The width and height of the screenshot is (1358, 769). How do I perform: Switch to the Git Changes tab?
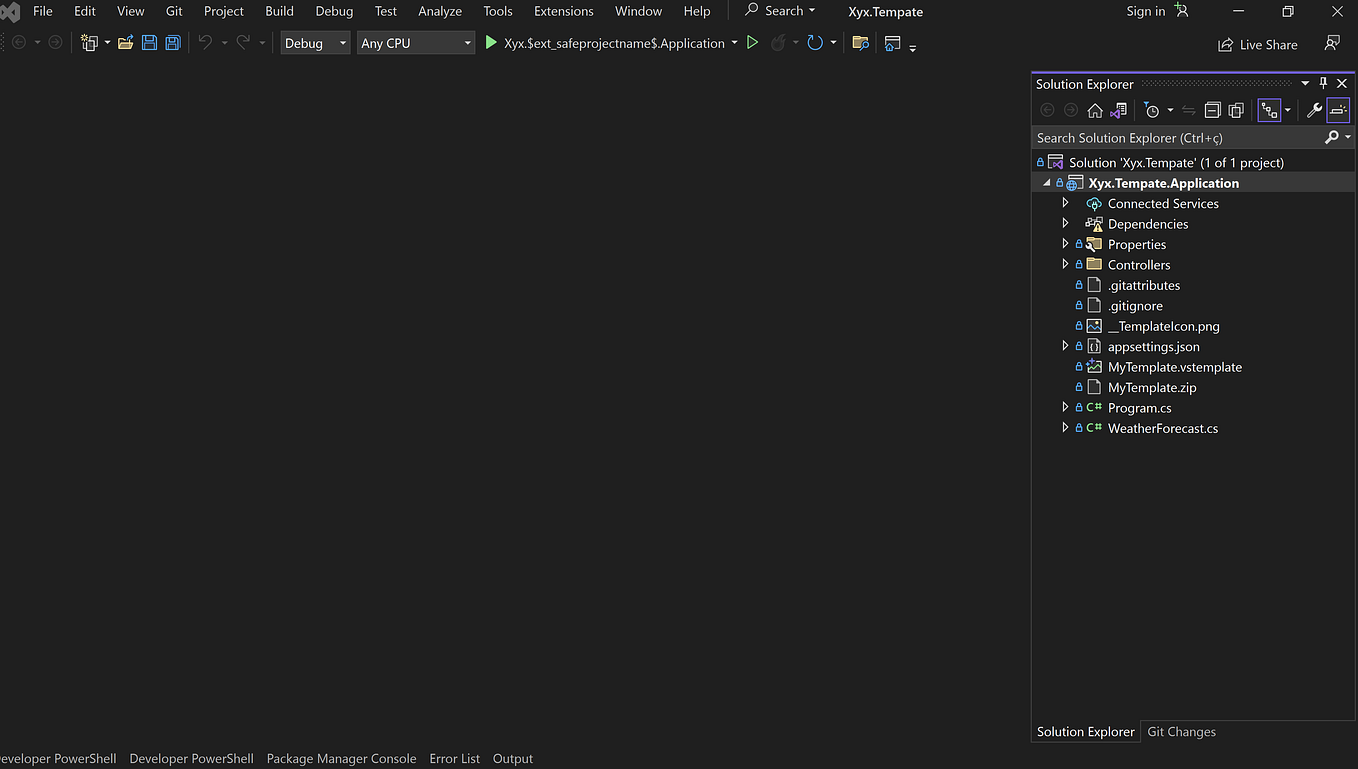coord(1181,731)
